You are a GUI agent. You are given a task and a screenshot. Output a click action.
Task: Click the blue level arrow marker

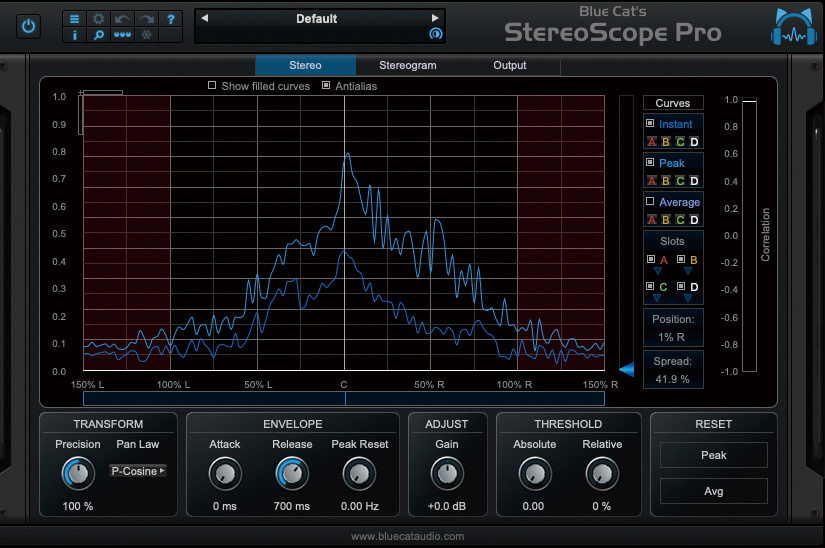point(626,369)
